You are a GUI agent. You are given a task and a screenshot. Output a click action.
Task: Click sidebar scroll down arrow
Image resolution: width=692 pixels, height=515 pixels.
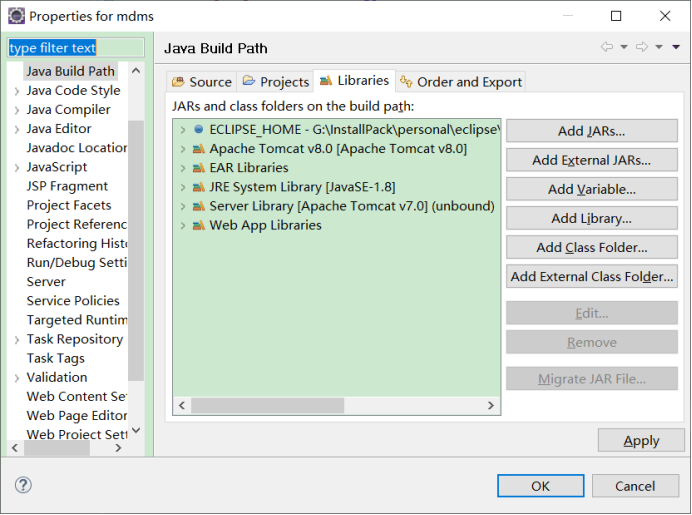136,430
